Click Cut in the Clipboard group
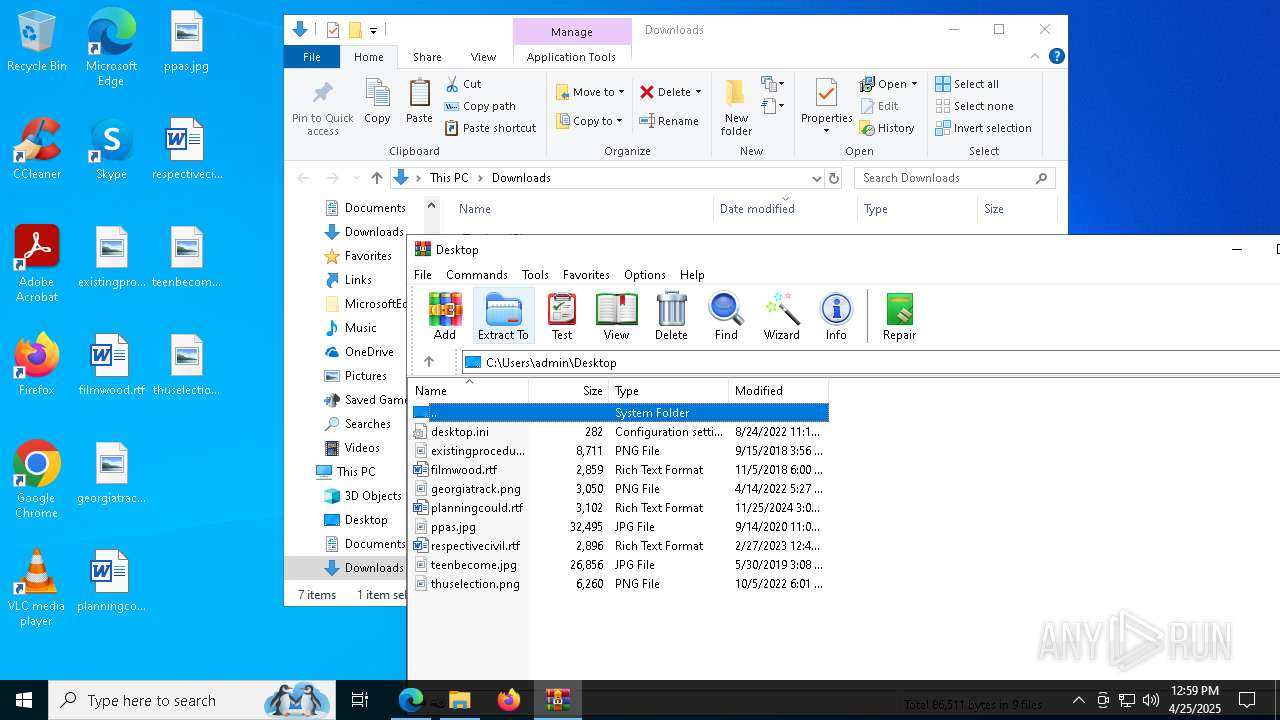The width and height of the screenshot is (1280, 720). [463, 84]
